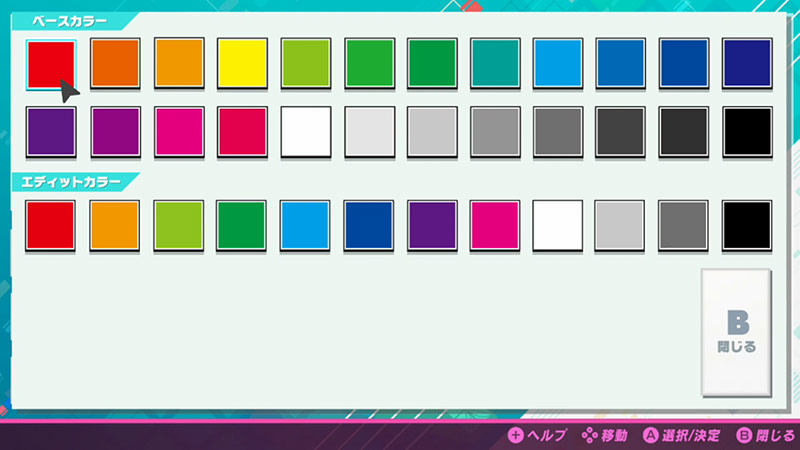800x450 pixels.
Task: Click the move D-pad icon
Action: (592, 435)
